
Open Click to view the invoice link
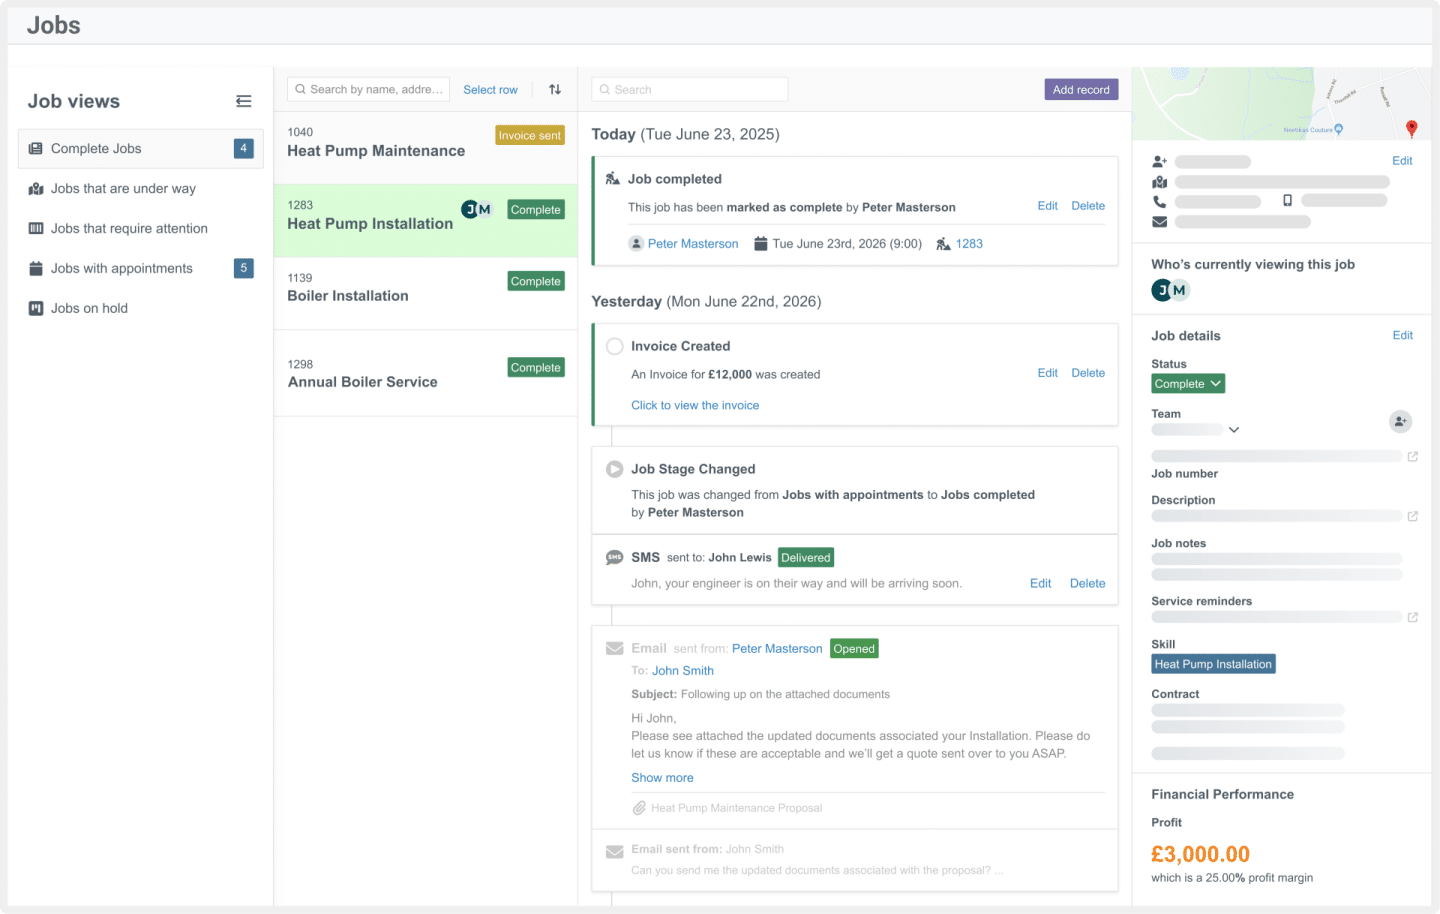coord(695,405)
